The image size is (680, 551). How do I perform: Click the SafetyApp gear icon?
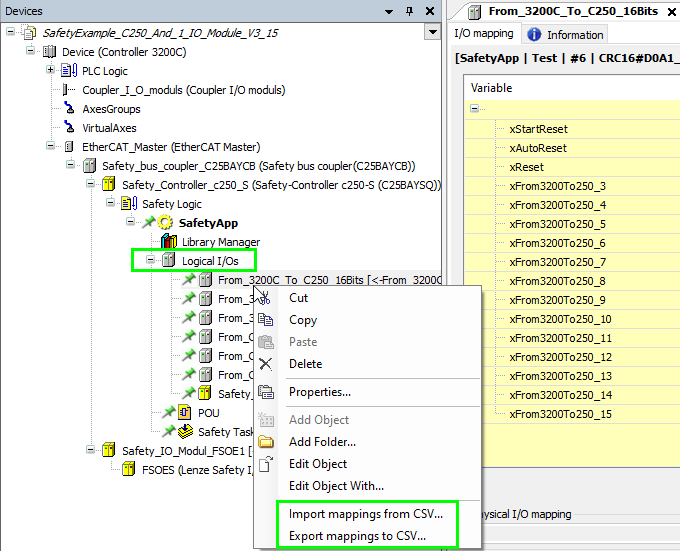[x=165, y=222]
